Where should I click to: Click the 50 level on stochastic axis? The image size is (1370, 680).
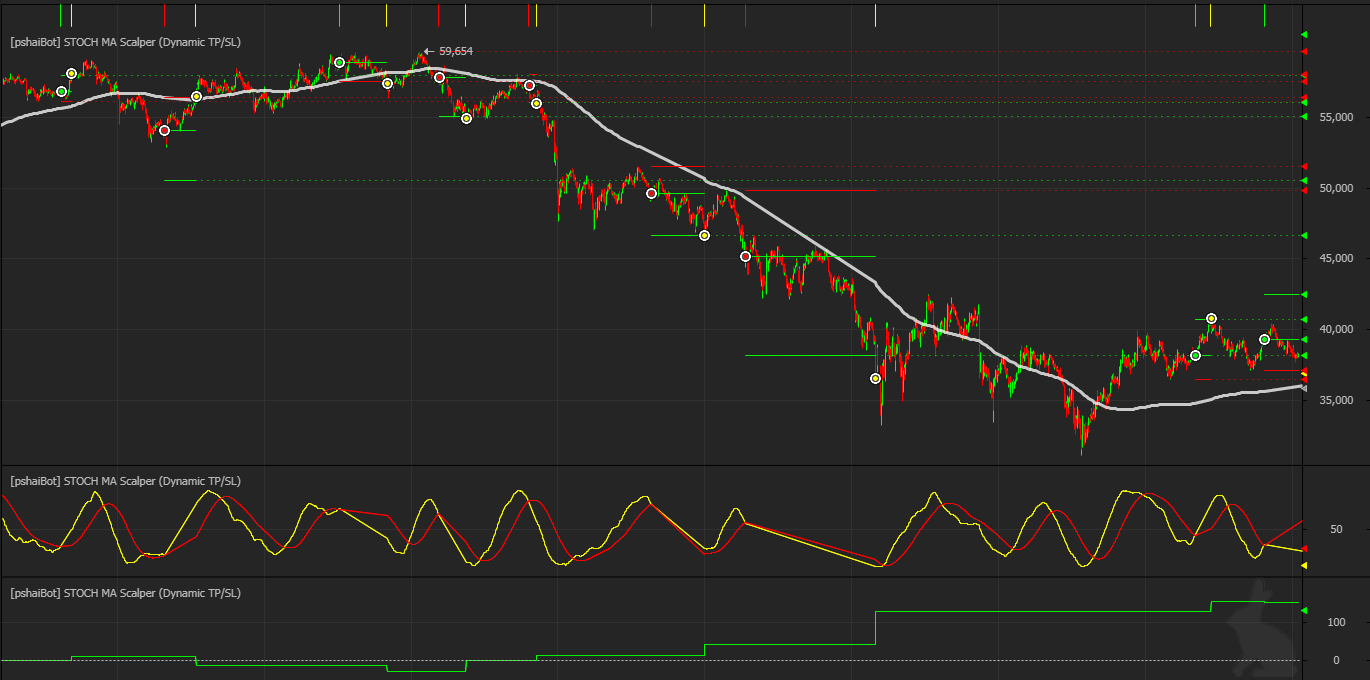1336,530
